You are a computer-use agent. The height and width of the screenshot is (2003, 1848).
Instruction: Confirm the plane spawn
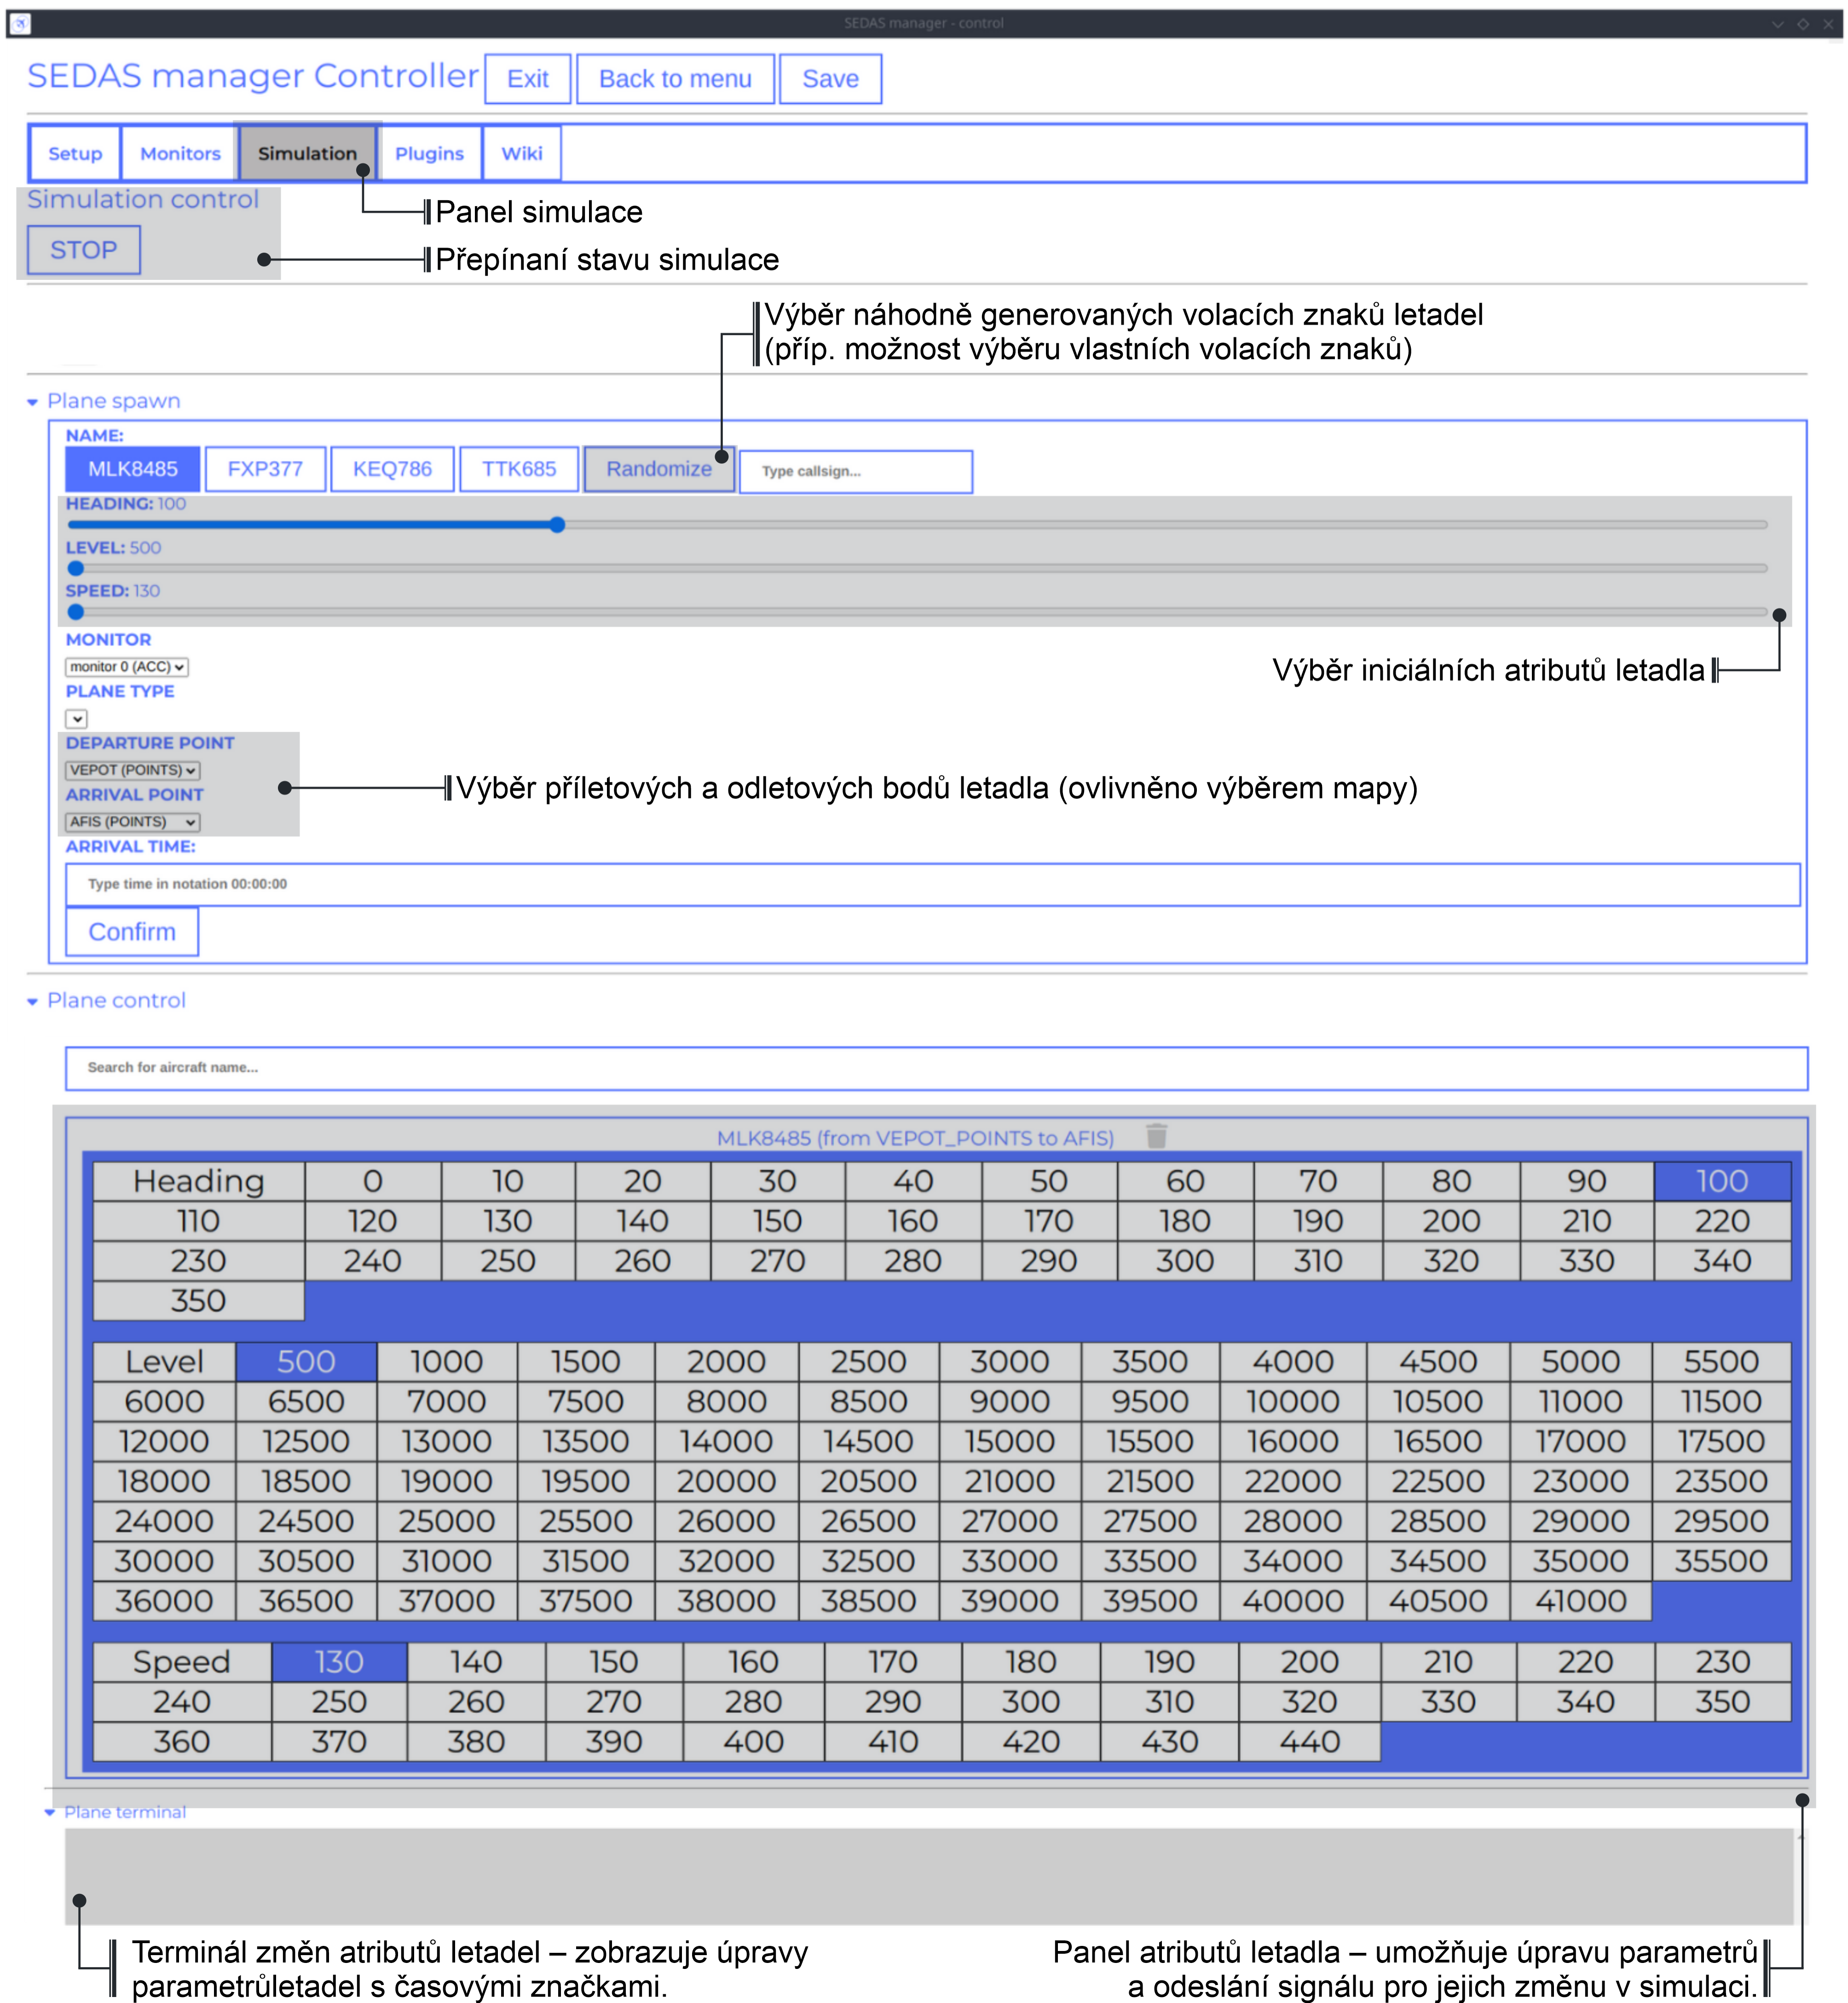132,932
